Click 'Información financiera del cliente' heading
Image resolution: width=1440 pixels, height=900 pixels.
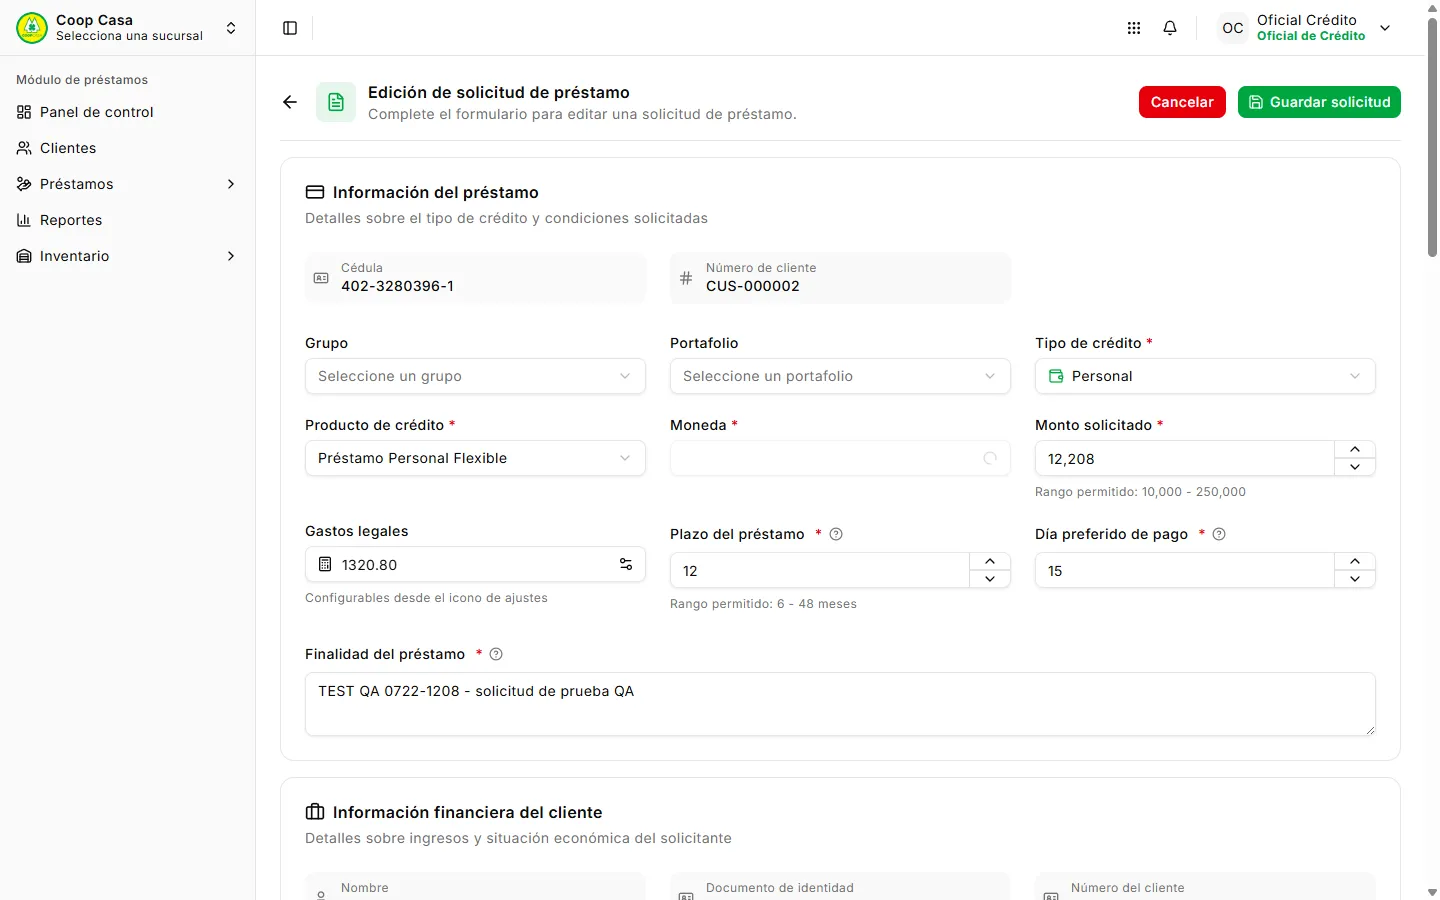point(468,812)
